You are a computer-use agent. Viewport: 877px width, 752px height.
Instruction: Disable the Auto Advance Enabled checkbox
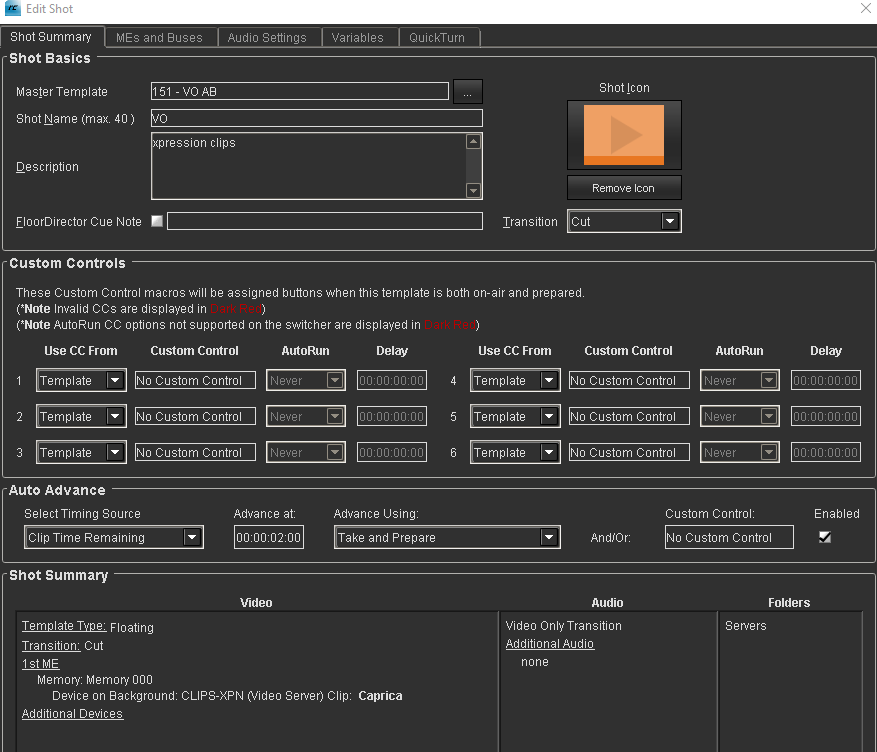pyautogui.click(x=825, y=537)
